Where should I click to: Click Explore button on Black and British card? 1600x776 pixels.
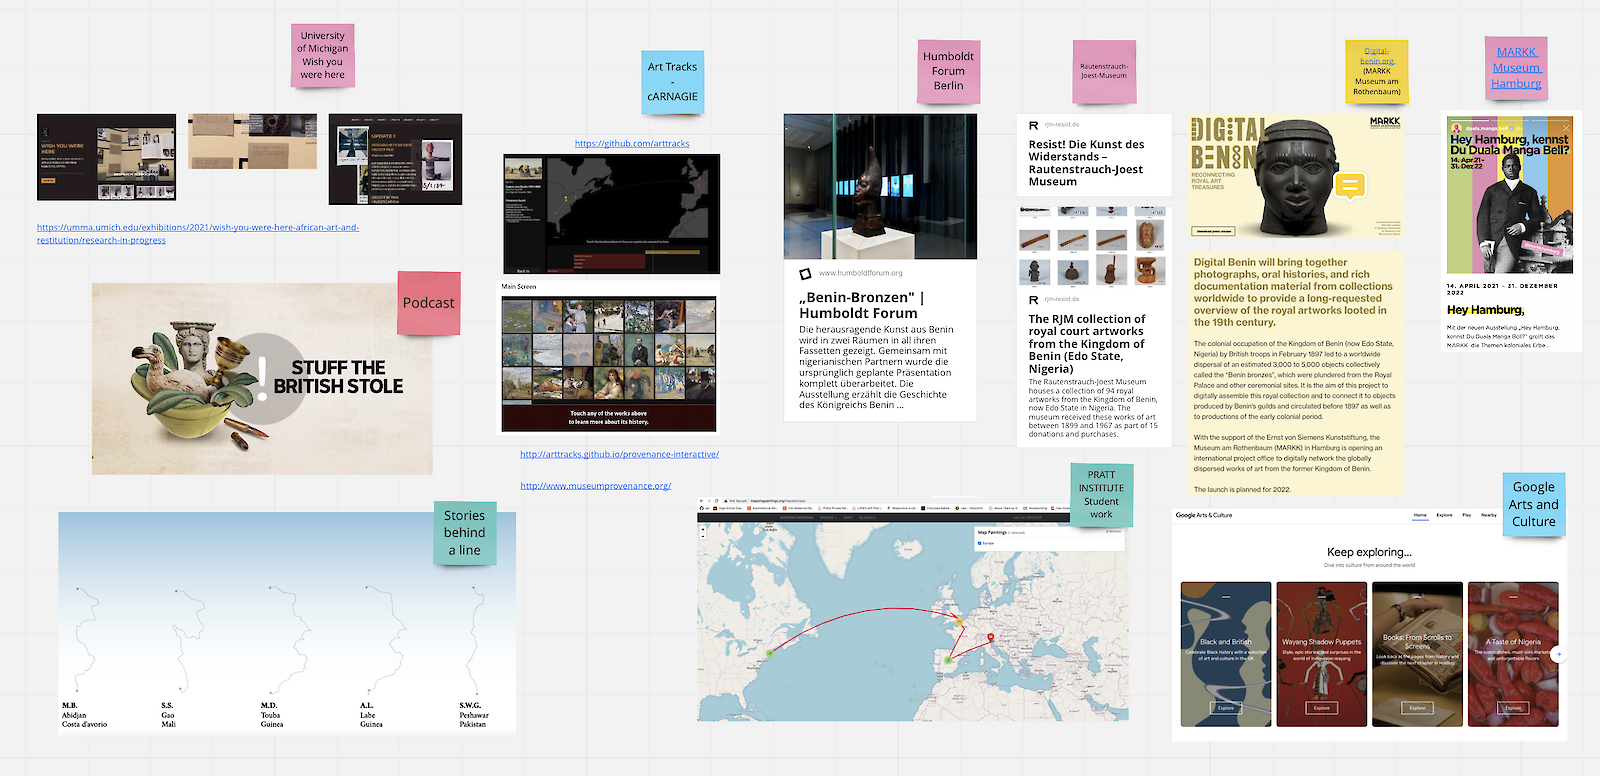point(1226,708)
